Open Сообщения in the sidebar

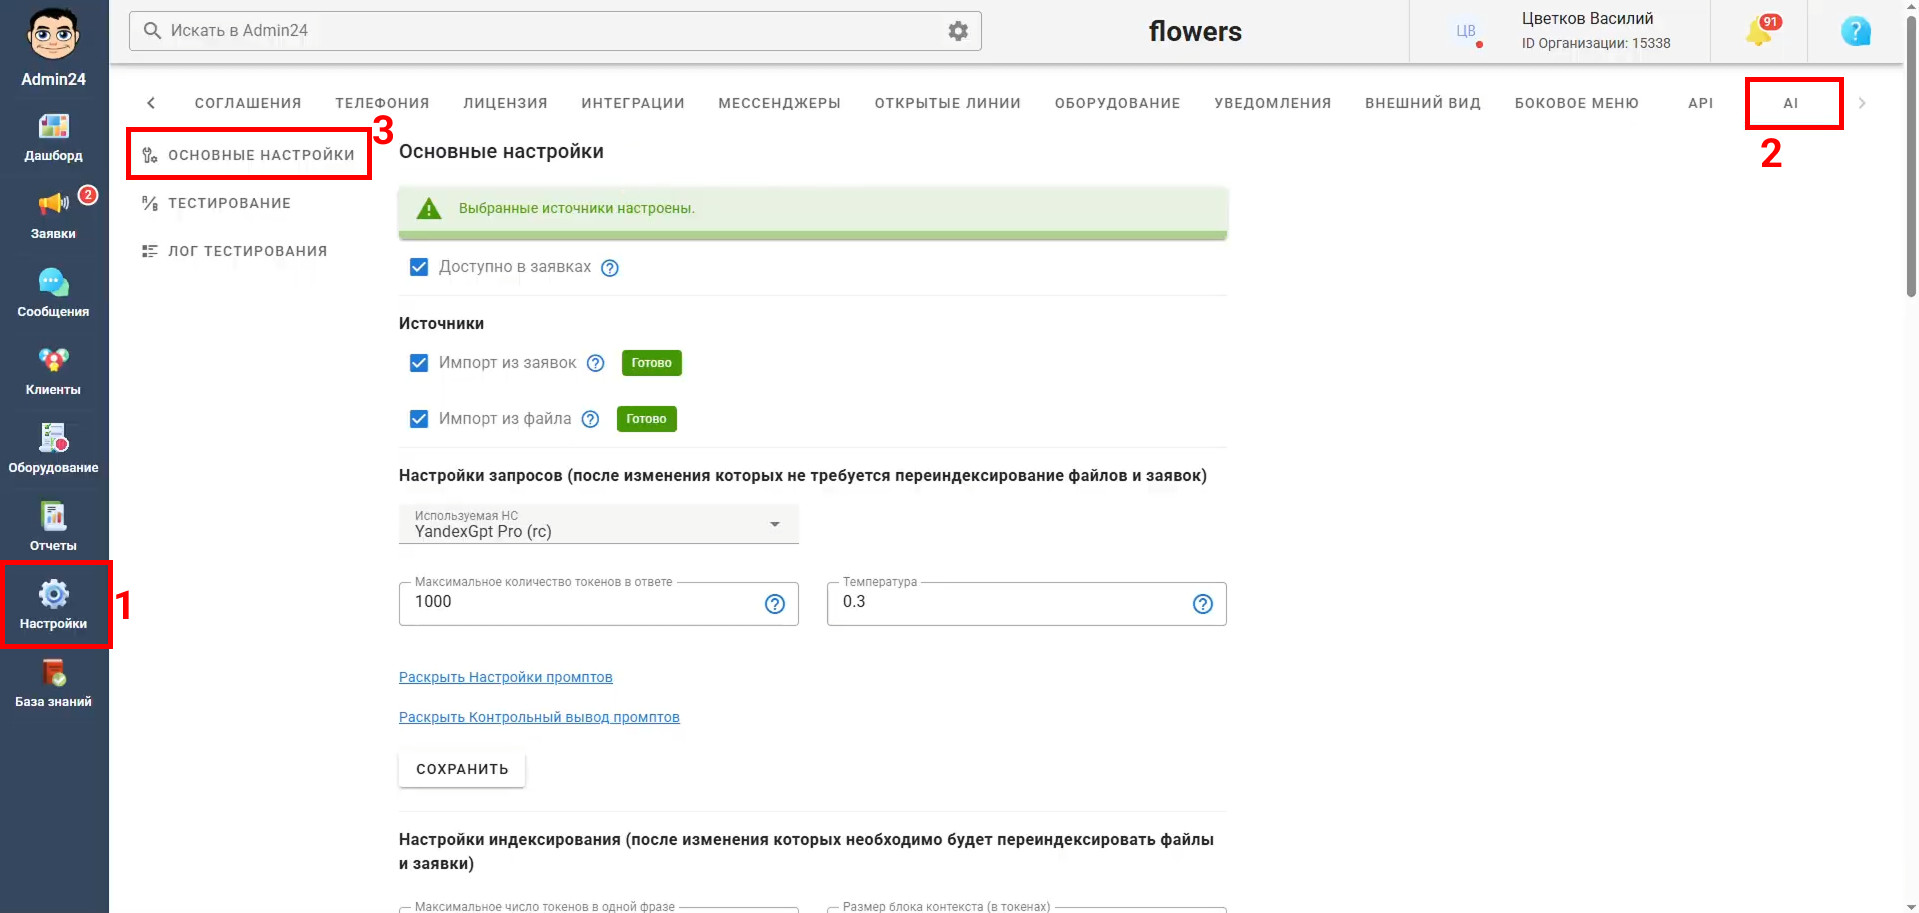point(54,294)
